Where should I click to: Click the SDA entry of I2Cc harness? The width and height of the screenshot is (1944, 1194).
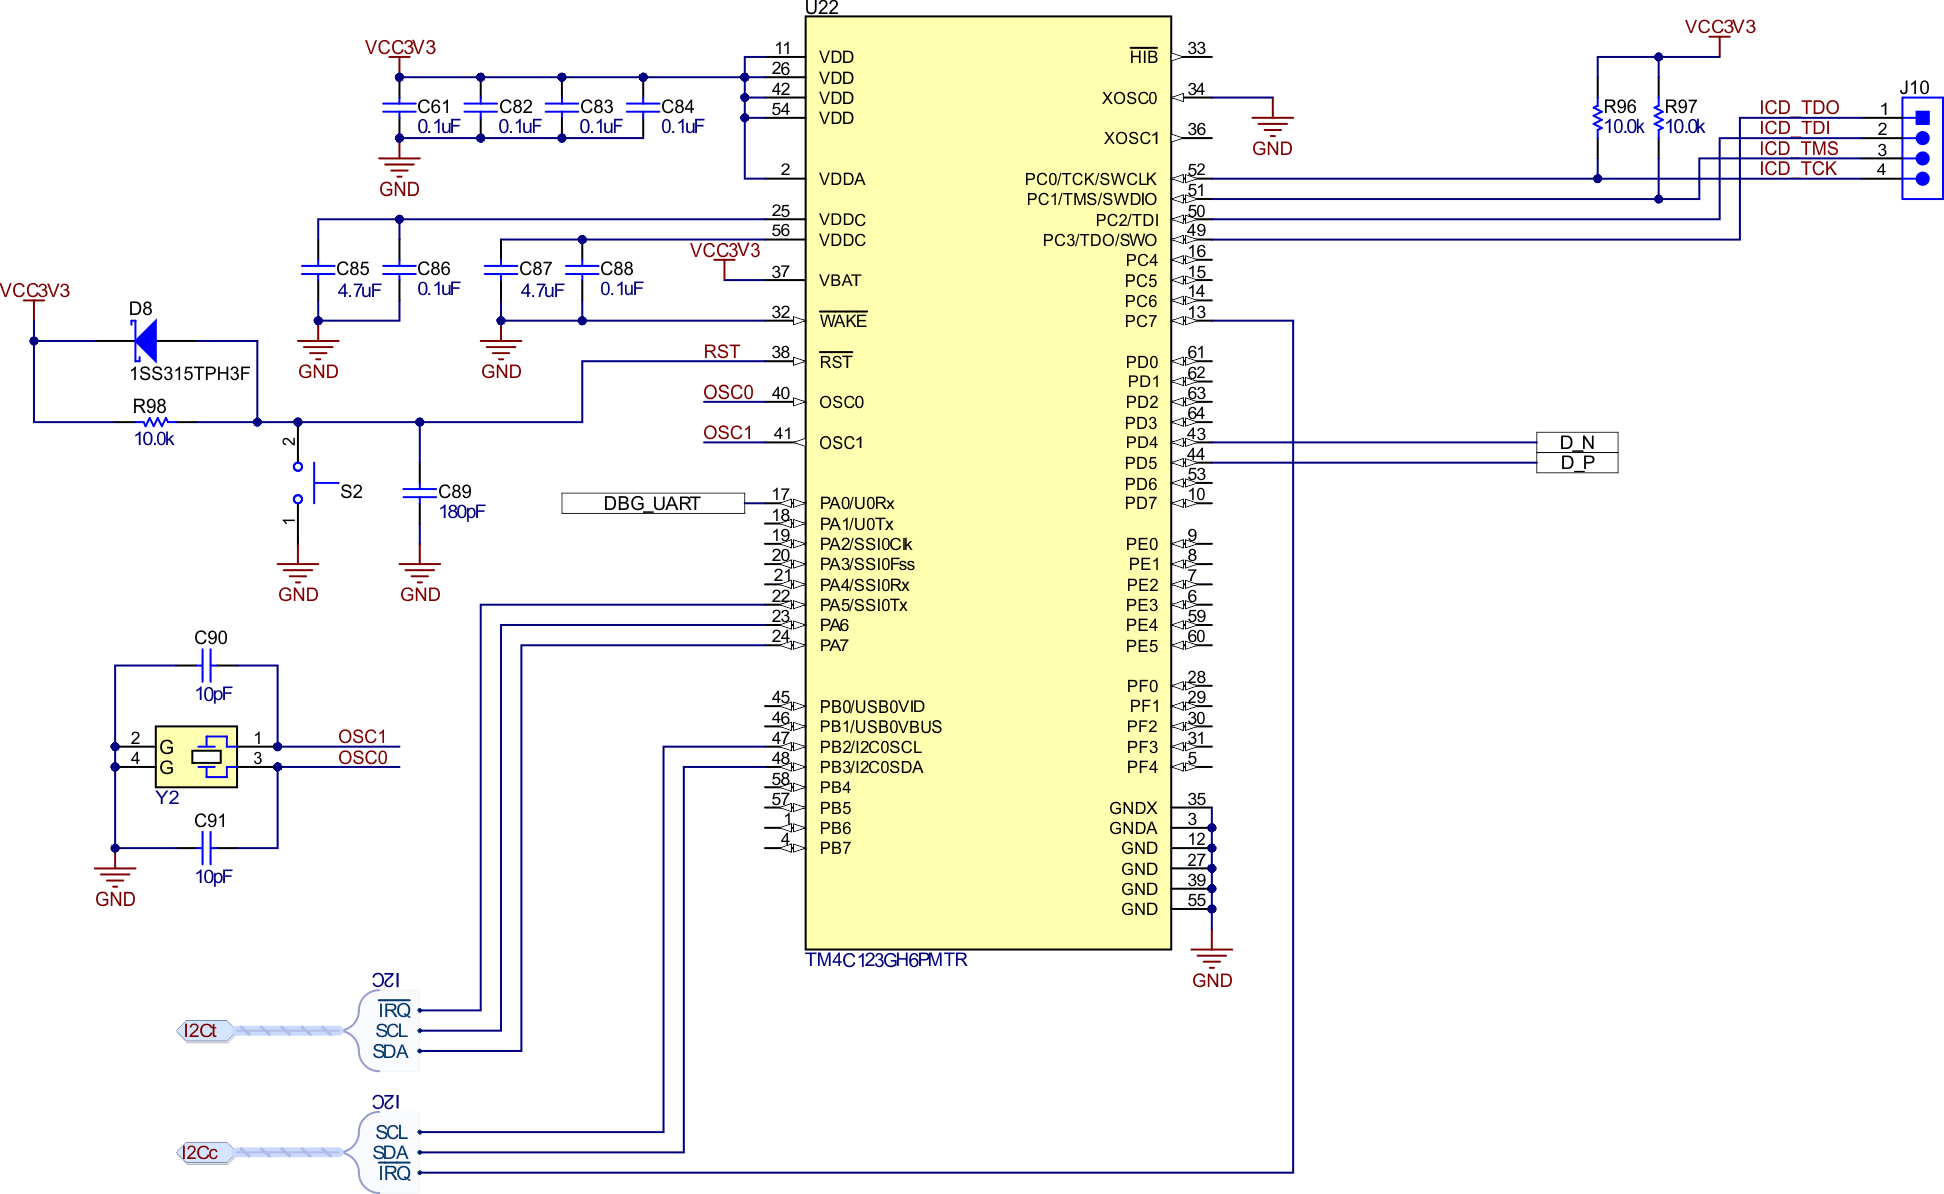391,1153
